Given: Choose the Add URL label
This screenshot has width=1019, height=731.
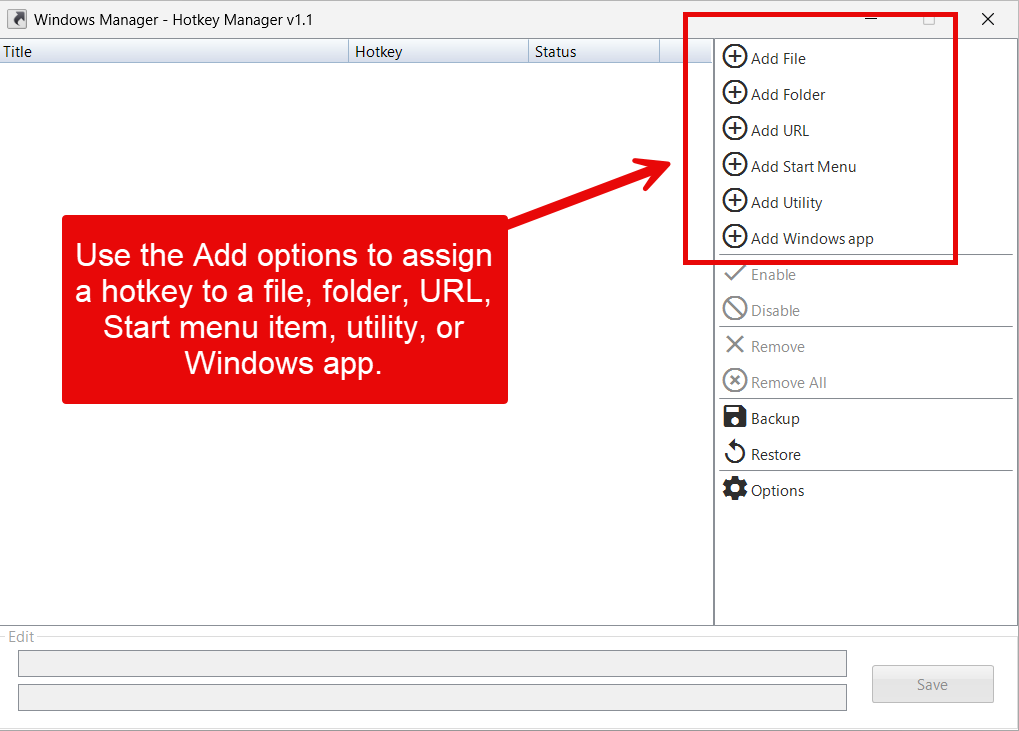Looking at the screenshot, I should [x=780, y=131].
